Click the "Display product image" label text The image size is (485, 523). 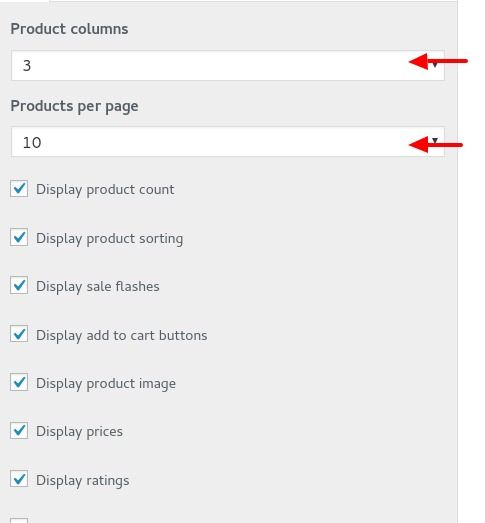tap(106, 384)
